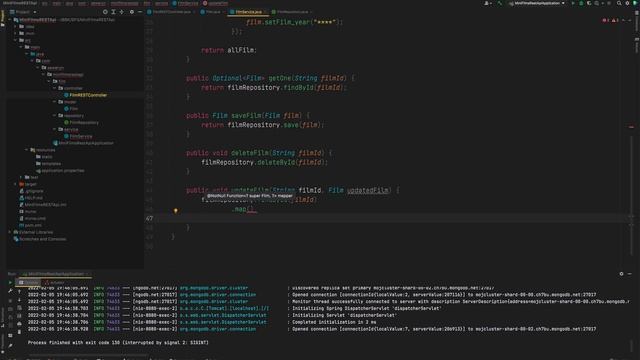
Task: Click the stop icon in the top toolbar
Action: click(609, 3)
